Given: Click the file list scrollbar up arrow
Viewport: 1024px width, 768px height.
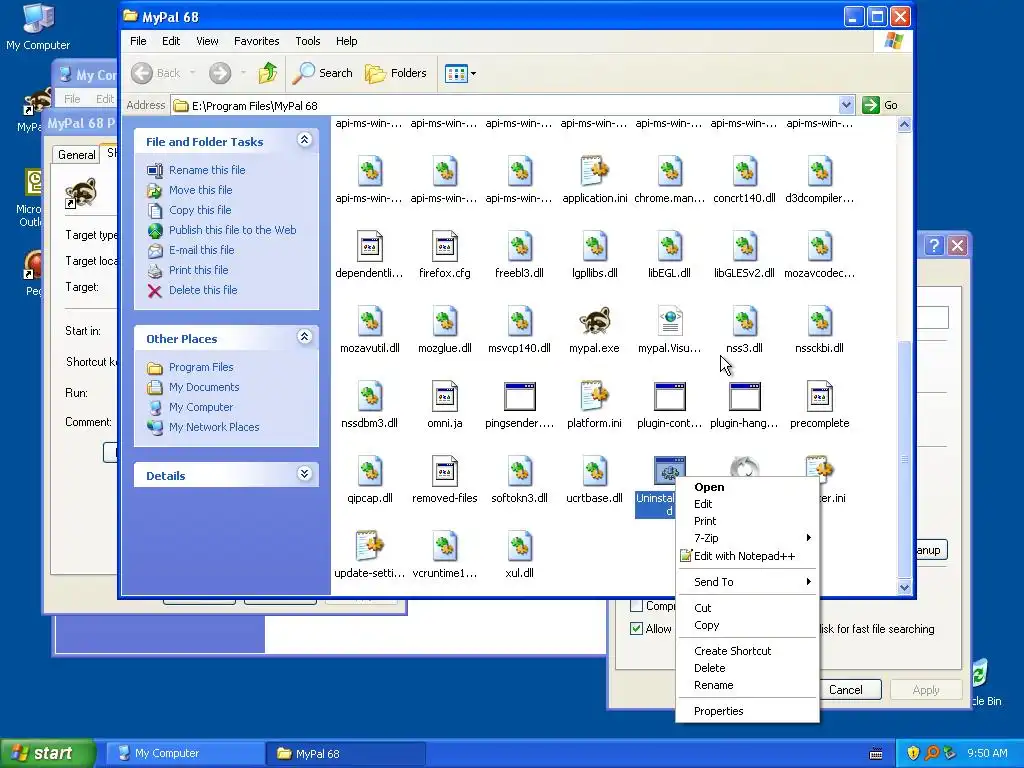Looking at the screenshot, I should (904, 125).
